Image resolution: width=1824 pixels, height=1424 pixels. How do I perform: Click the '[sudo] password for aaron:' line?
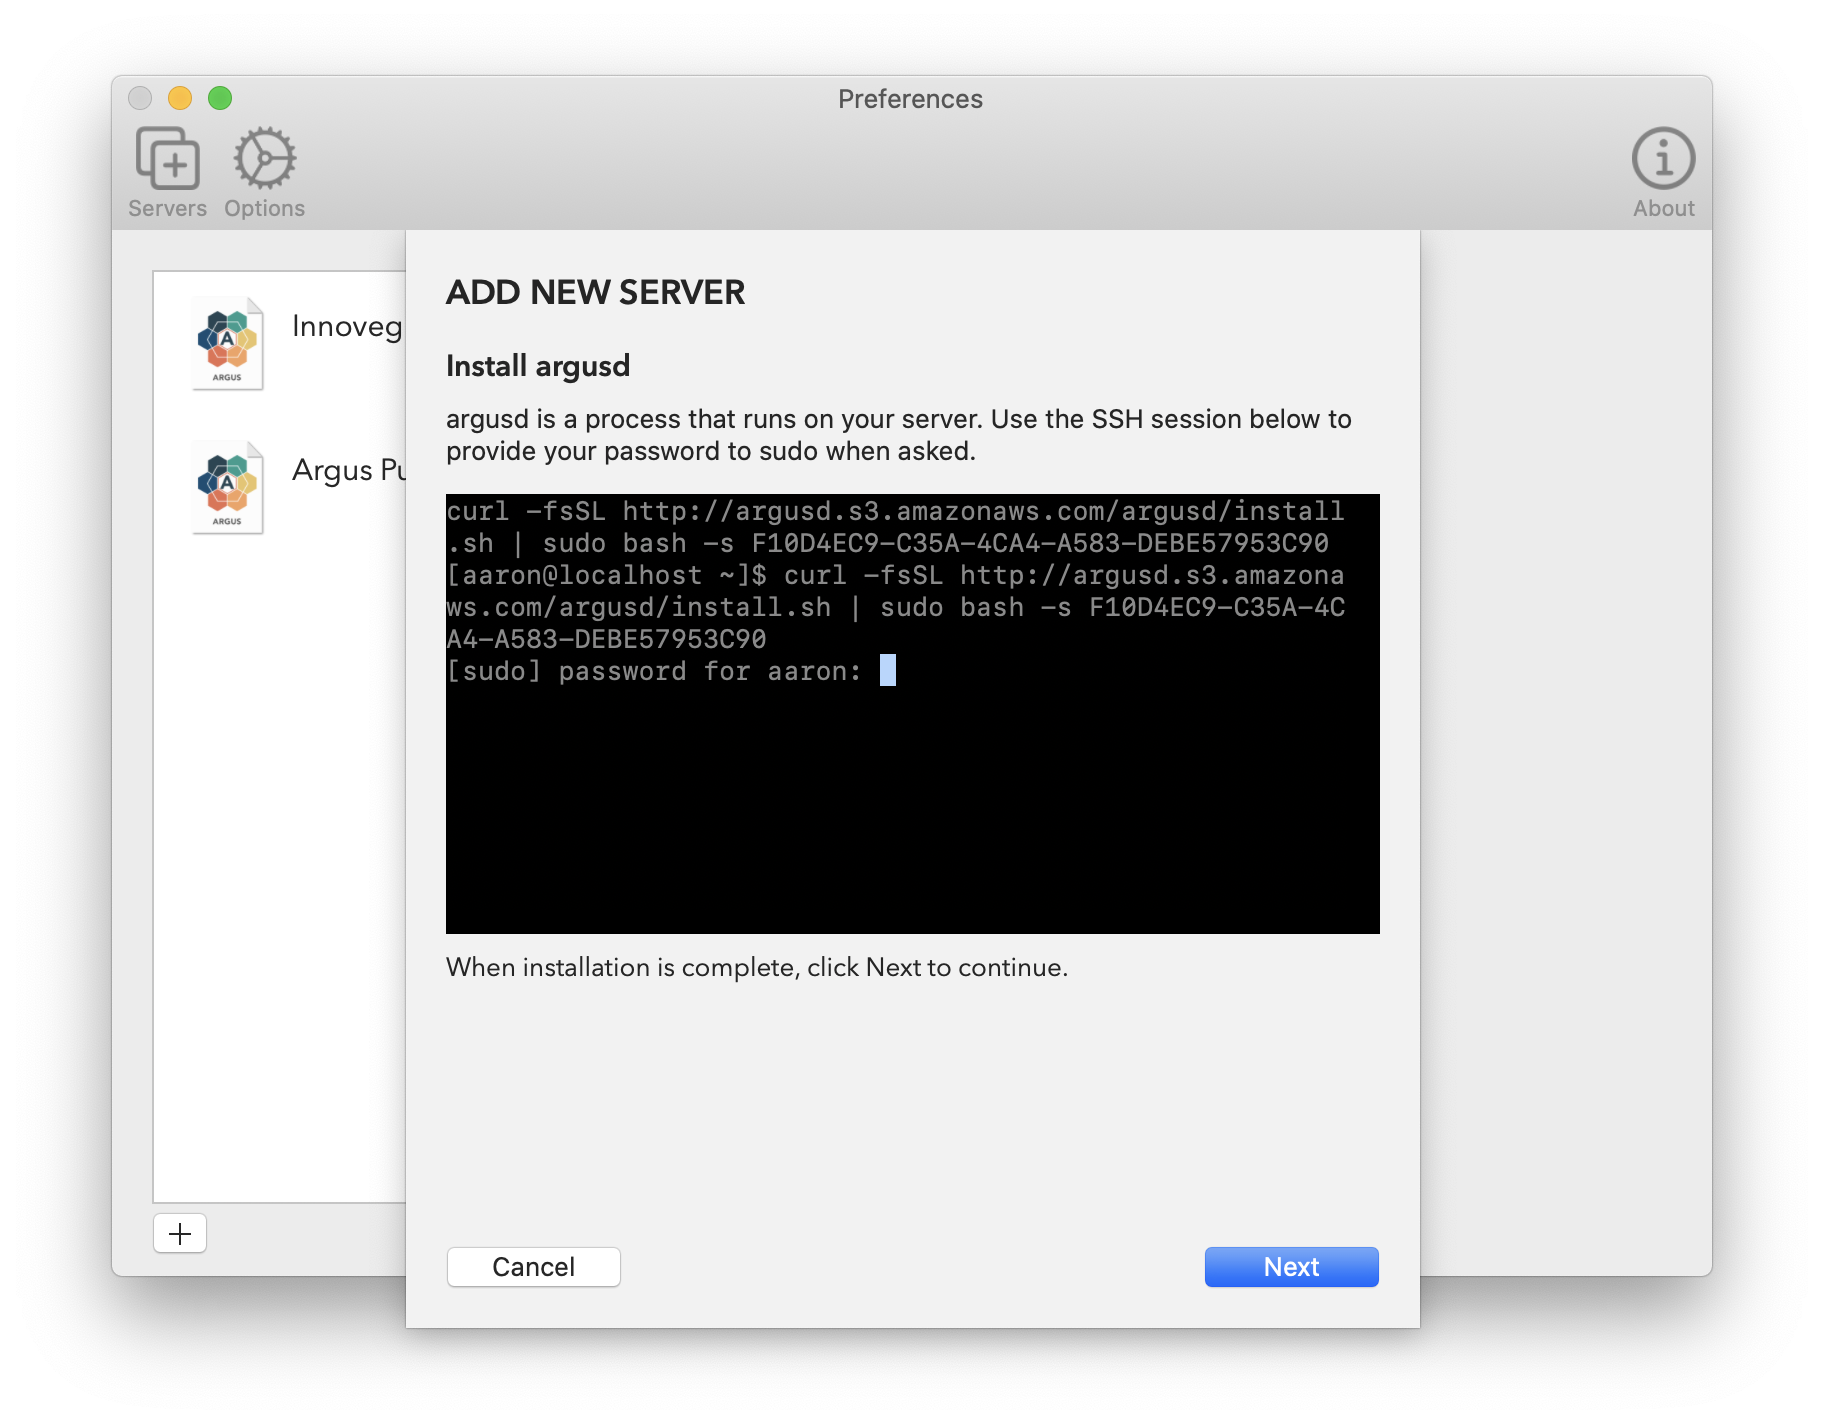(654, 671)
